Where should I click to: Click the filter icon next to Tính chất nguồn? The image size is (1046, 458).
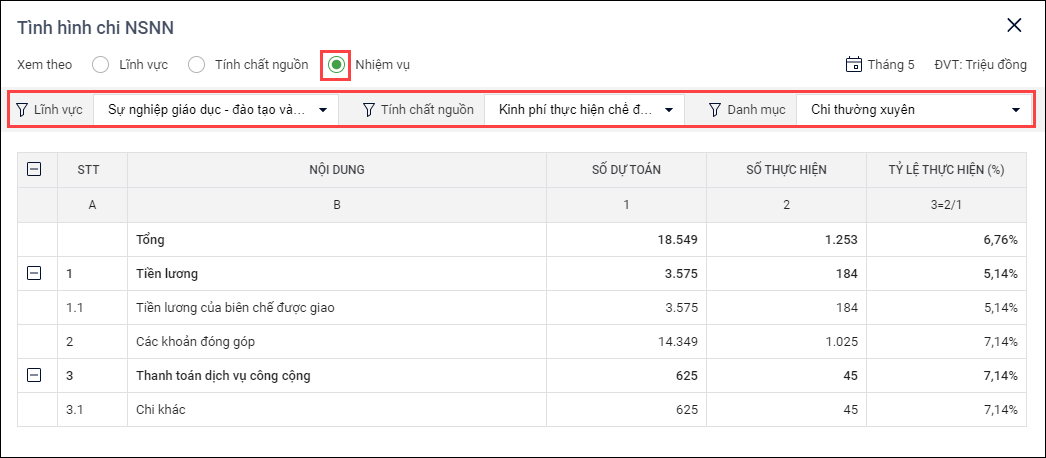[368, 109]
